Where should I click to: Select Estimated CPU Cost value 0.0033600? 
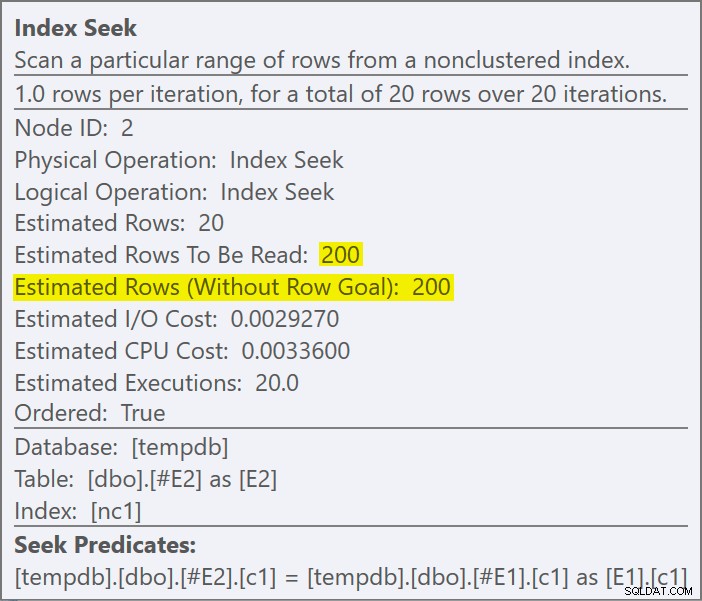[x=296, y=351]
